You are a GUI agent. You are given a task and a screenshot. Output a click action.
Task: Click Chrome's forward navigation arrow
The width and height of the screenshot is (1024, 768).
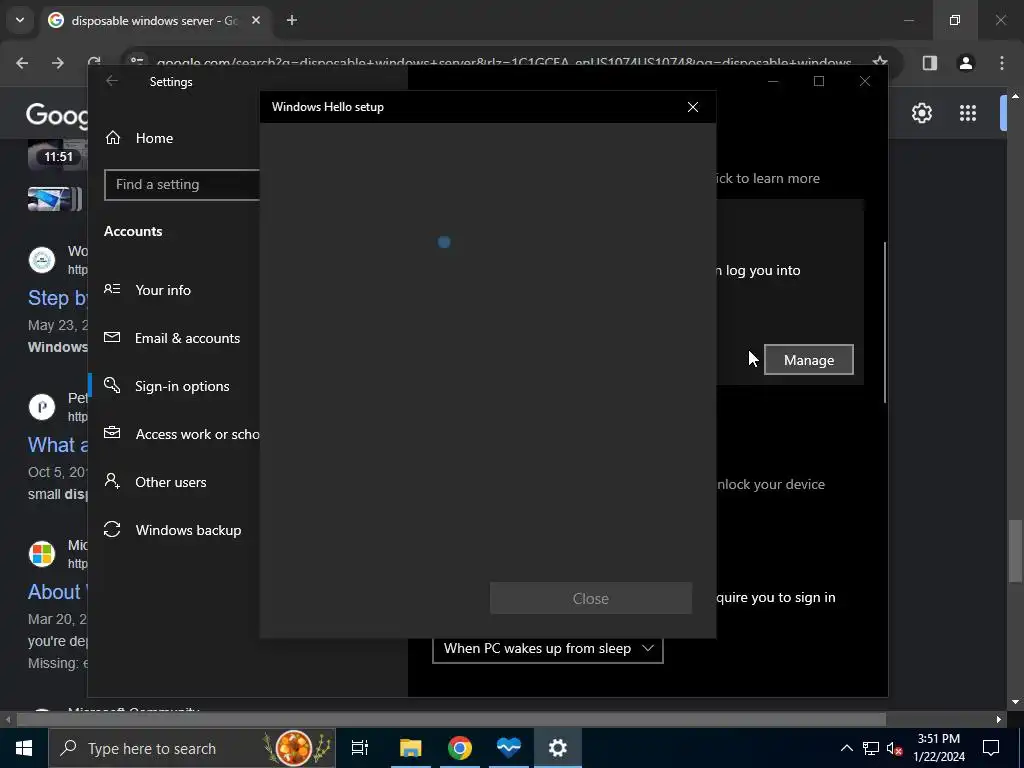pyautogui.click(x=58, y=63)
